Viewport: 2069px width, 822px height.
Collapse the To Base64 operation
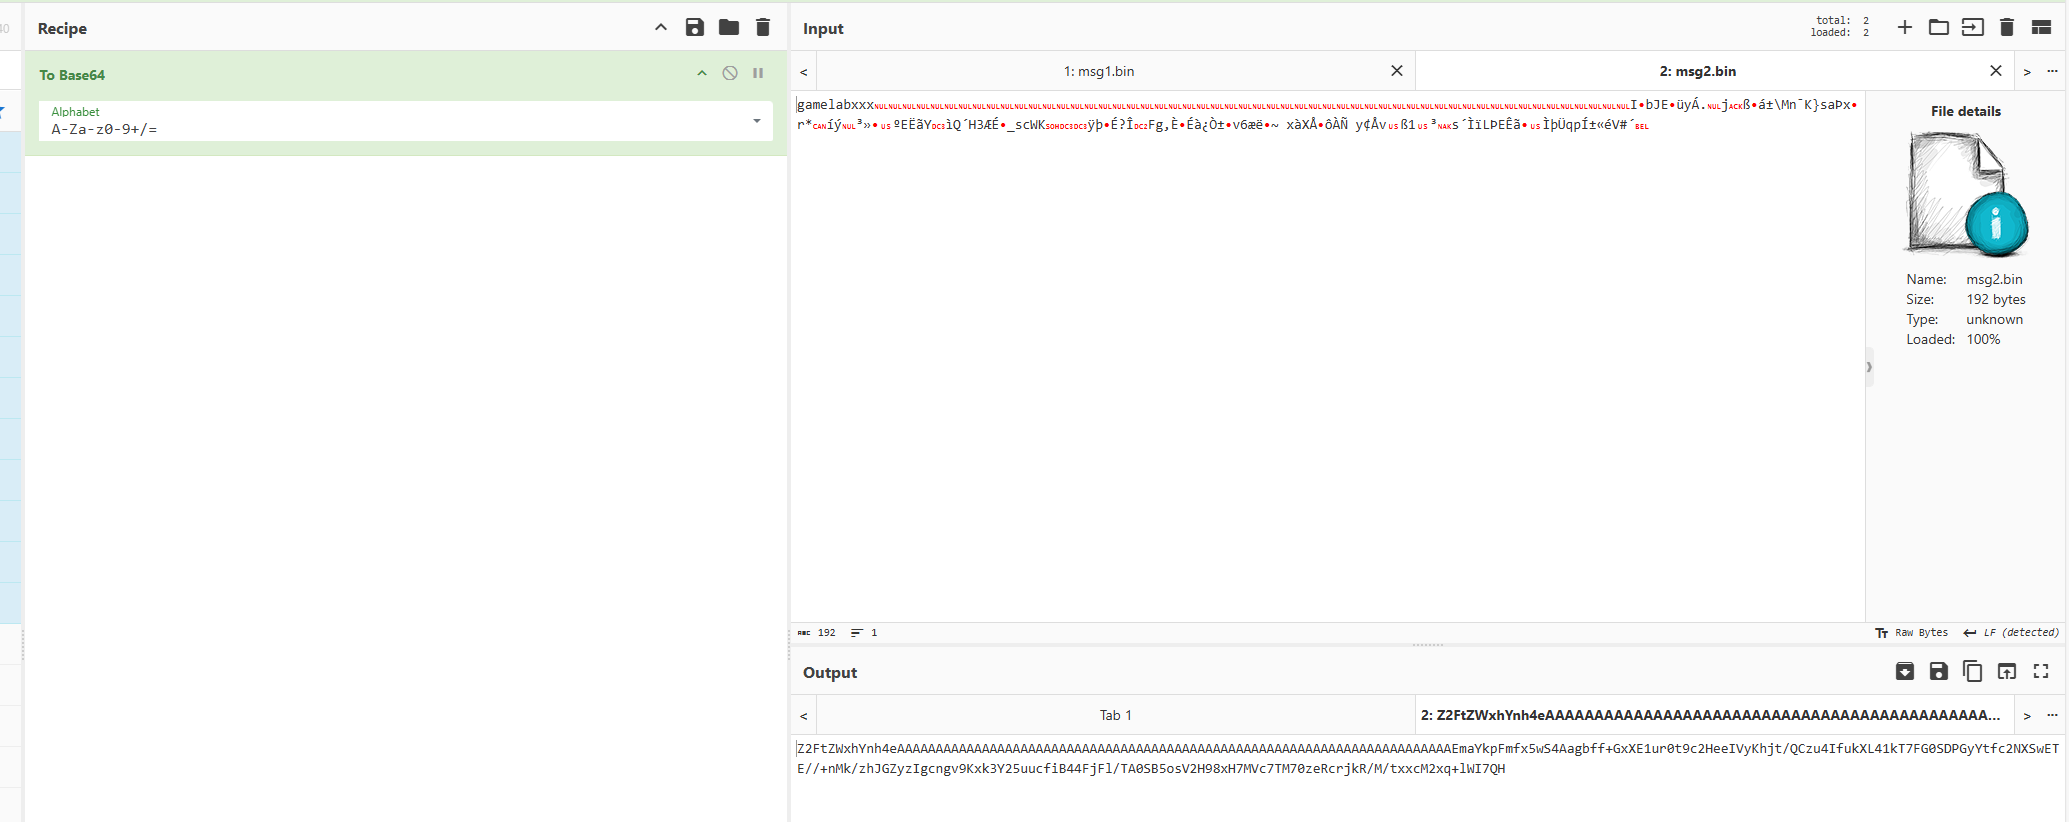tap(702, 73)
